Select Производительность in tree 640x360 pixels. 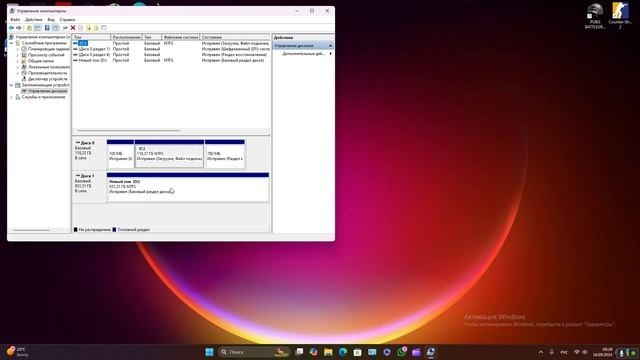coord(48,73)
